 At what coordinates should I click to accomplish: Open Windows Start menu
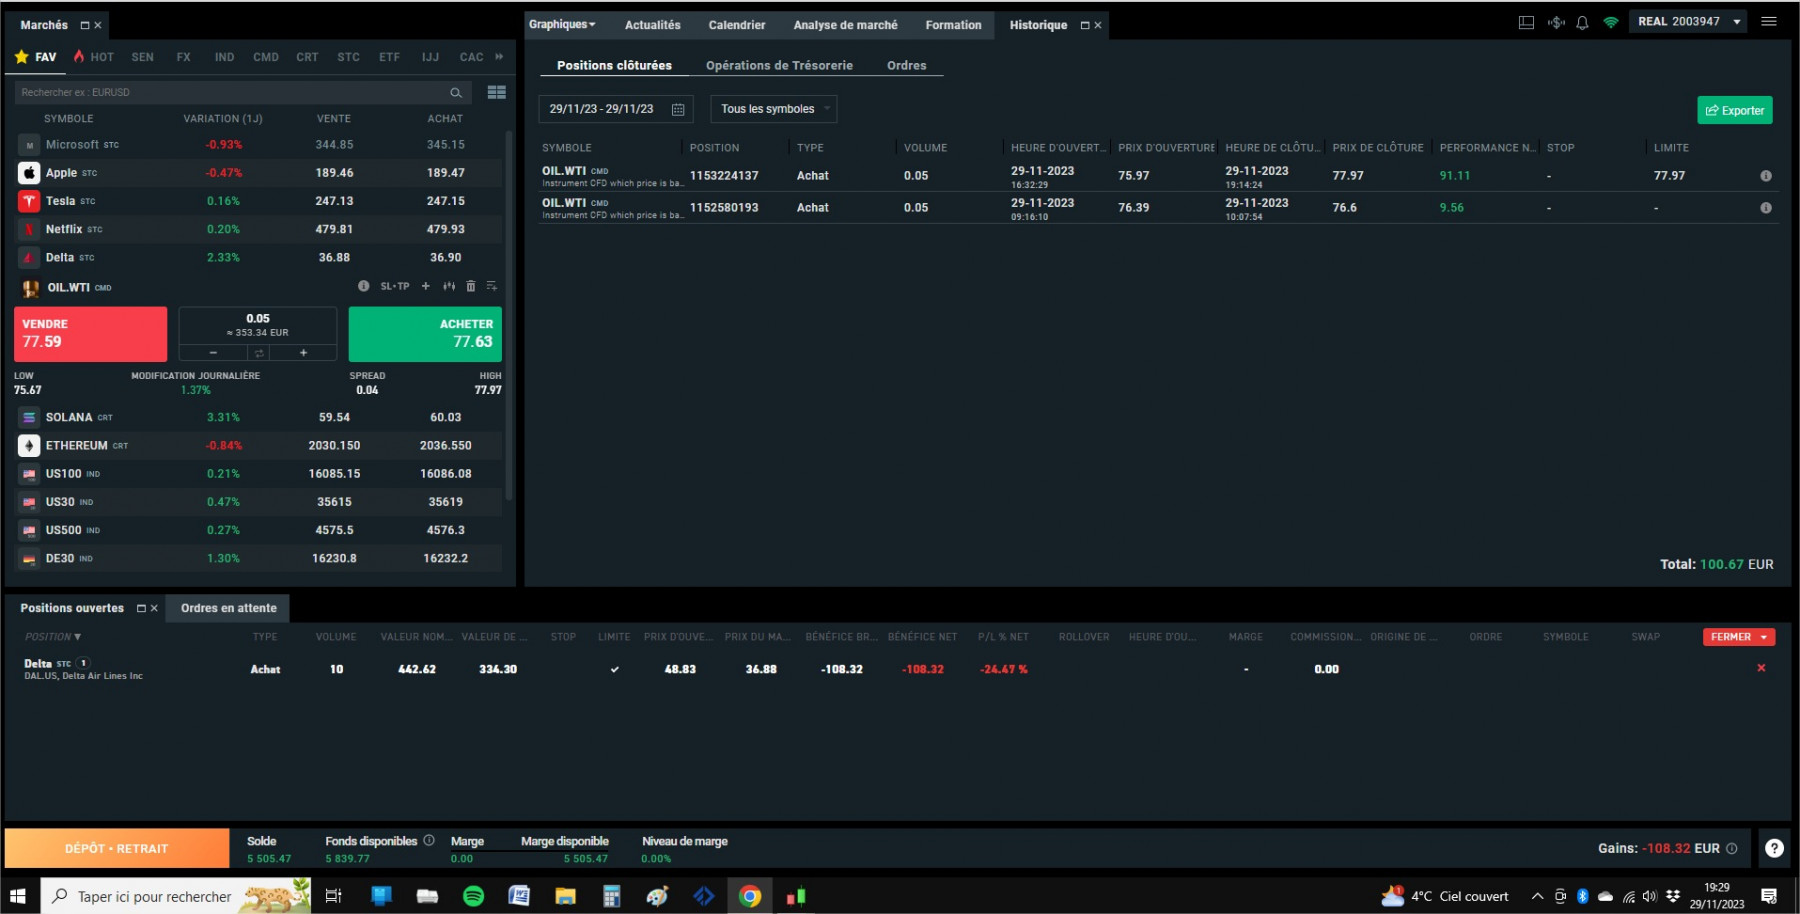point(18,896)
